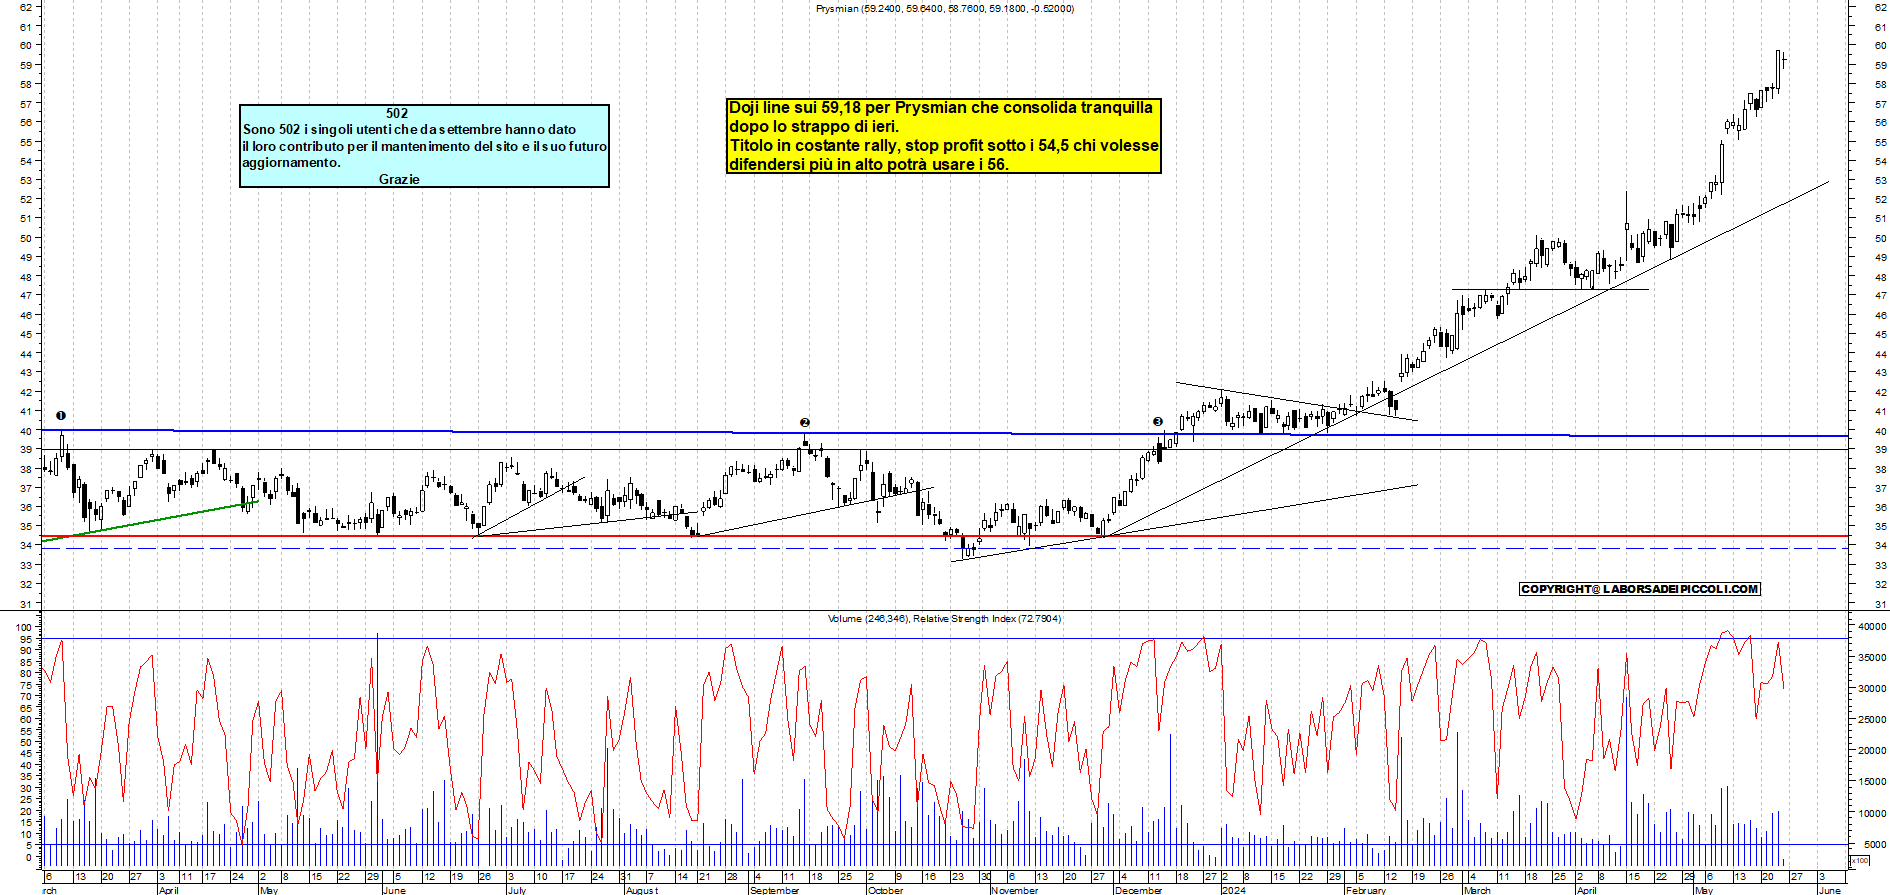Select the numbered marker 2 circle
The image size is (1890, 895).
pos(805,423)
